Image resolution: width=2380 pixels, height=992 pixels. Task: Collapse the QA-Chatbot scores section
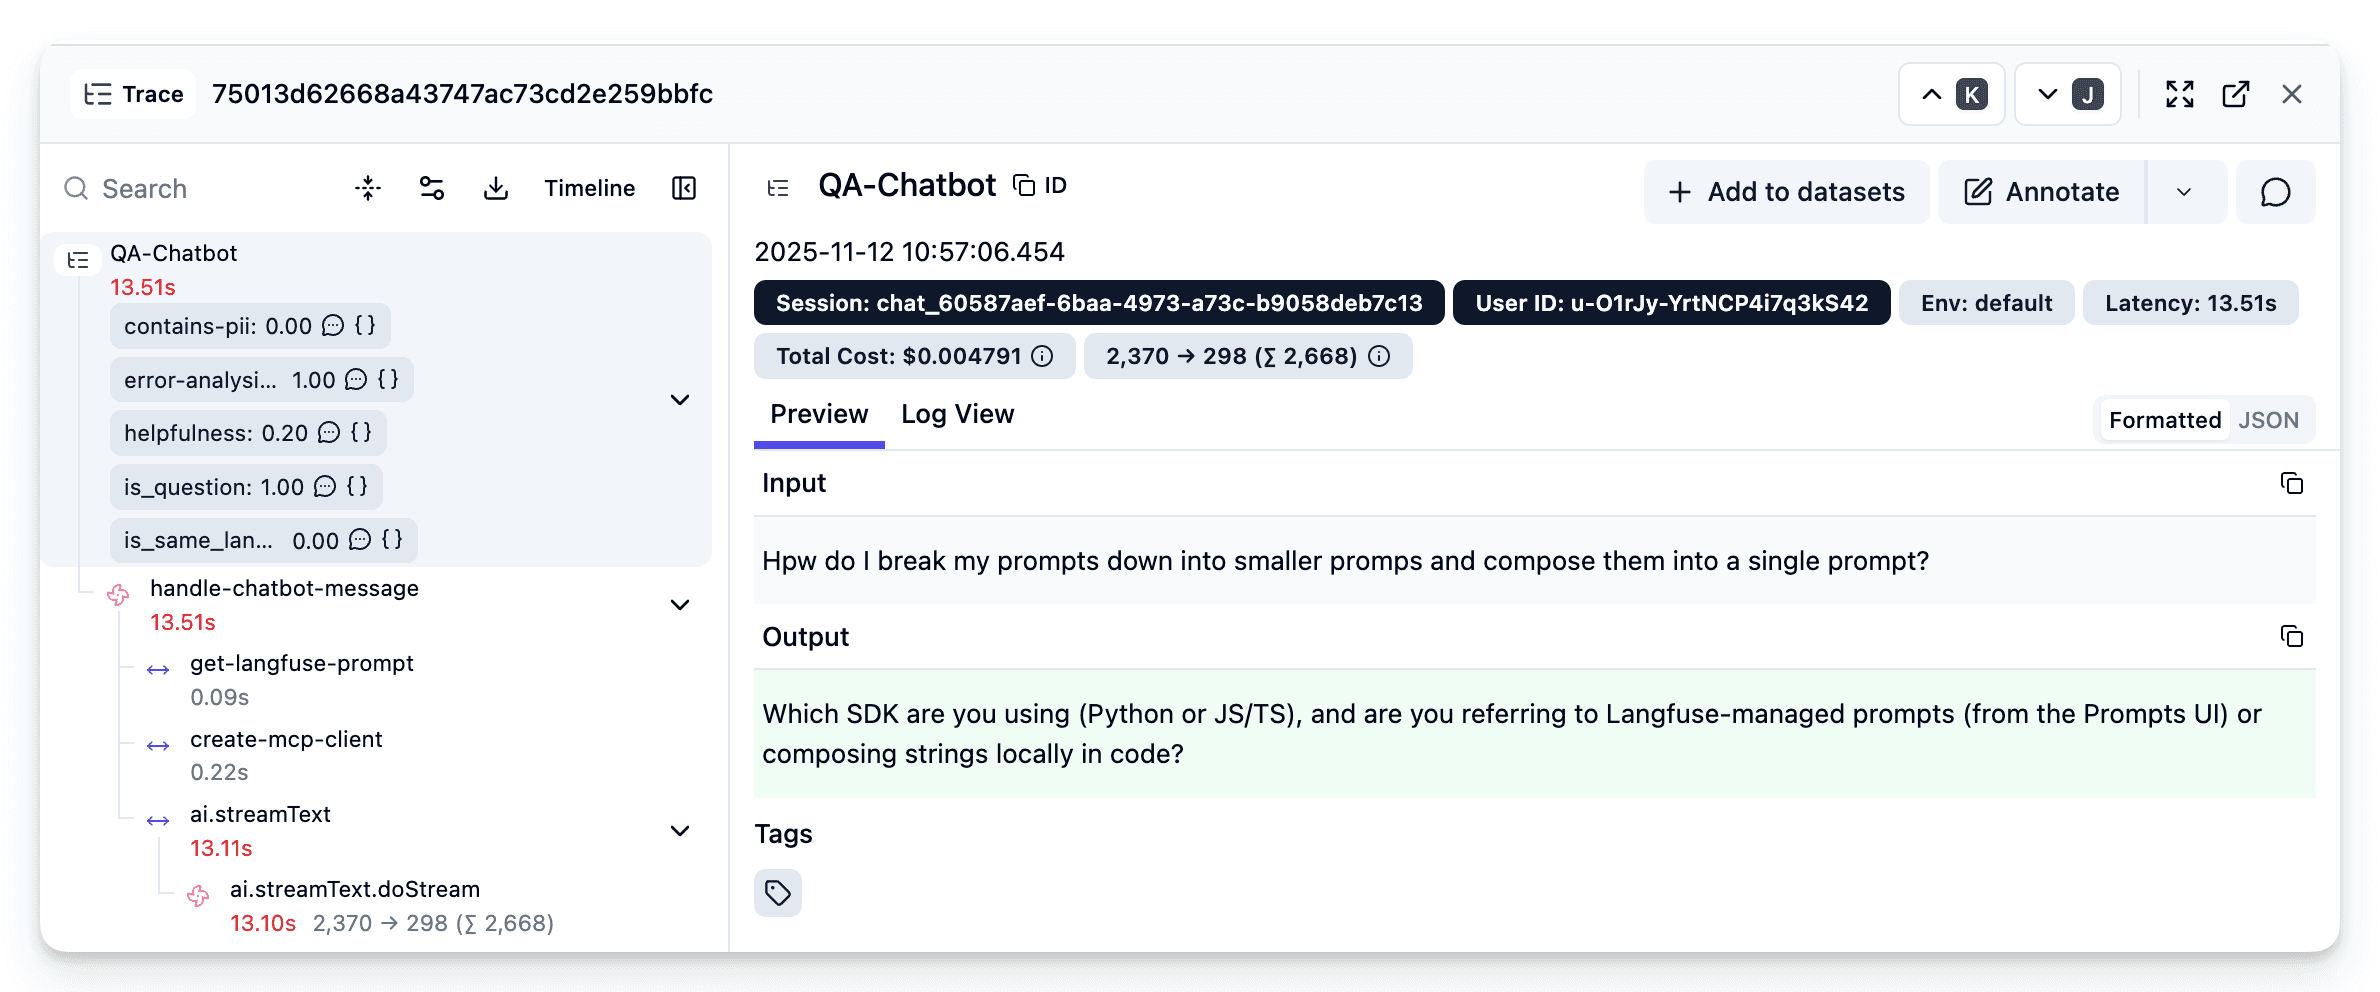coord(680,399)
